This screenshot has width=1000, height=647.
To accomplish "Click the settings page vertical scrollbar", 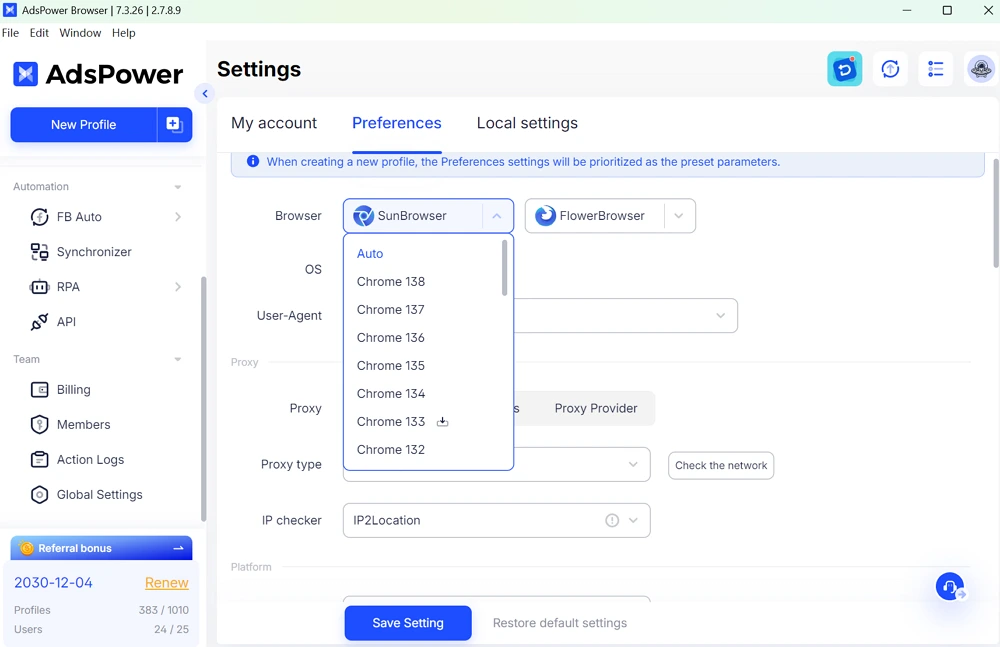I will (996, 213).
